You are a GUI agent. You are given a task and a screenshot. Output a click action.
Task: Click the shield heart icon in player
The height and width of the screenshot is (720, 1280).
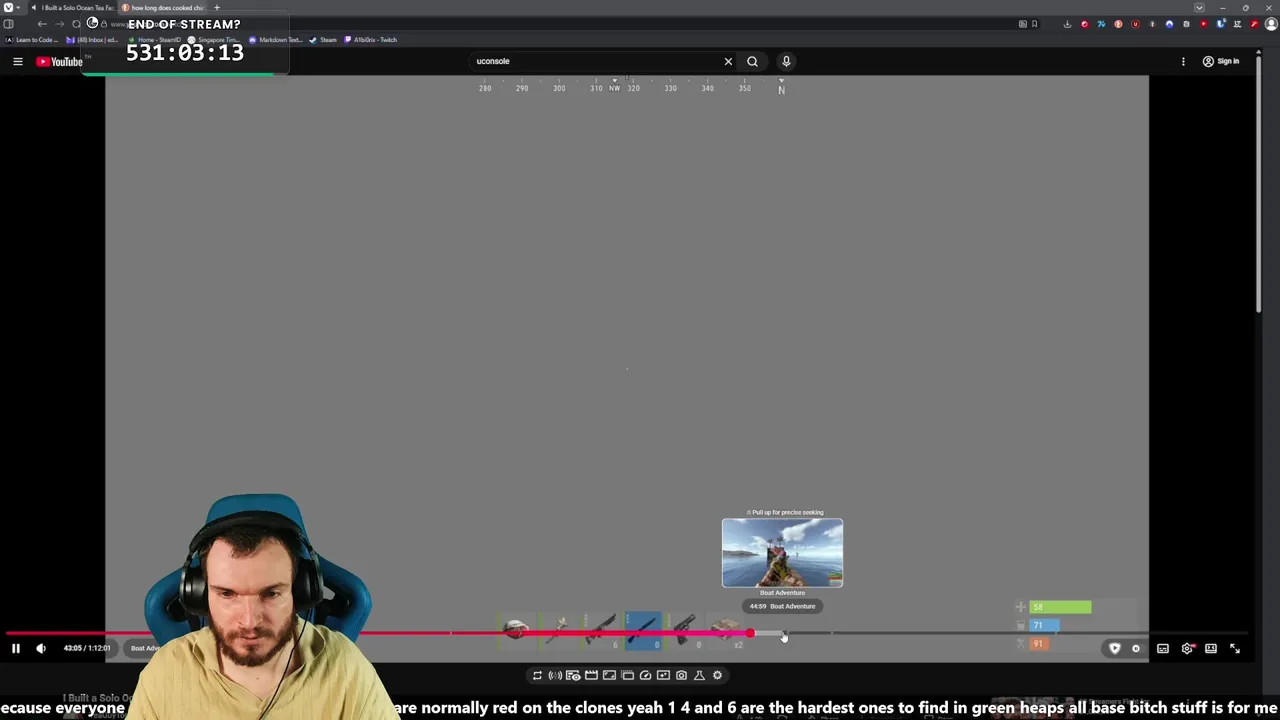1115,649
